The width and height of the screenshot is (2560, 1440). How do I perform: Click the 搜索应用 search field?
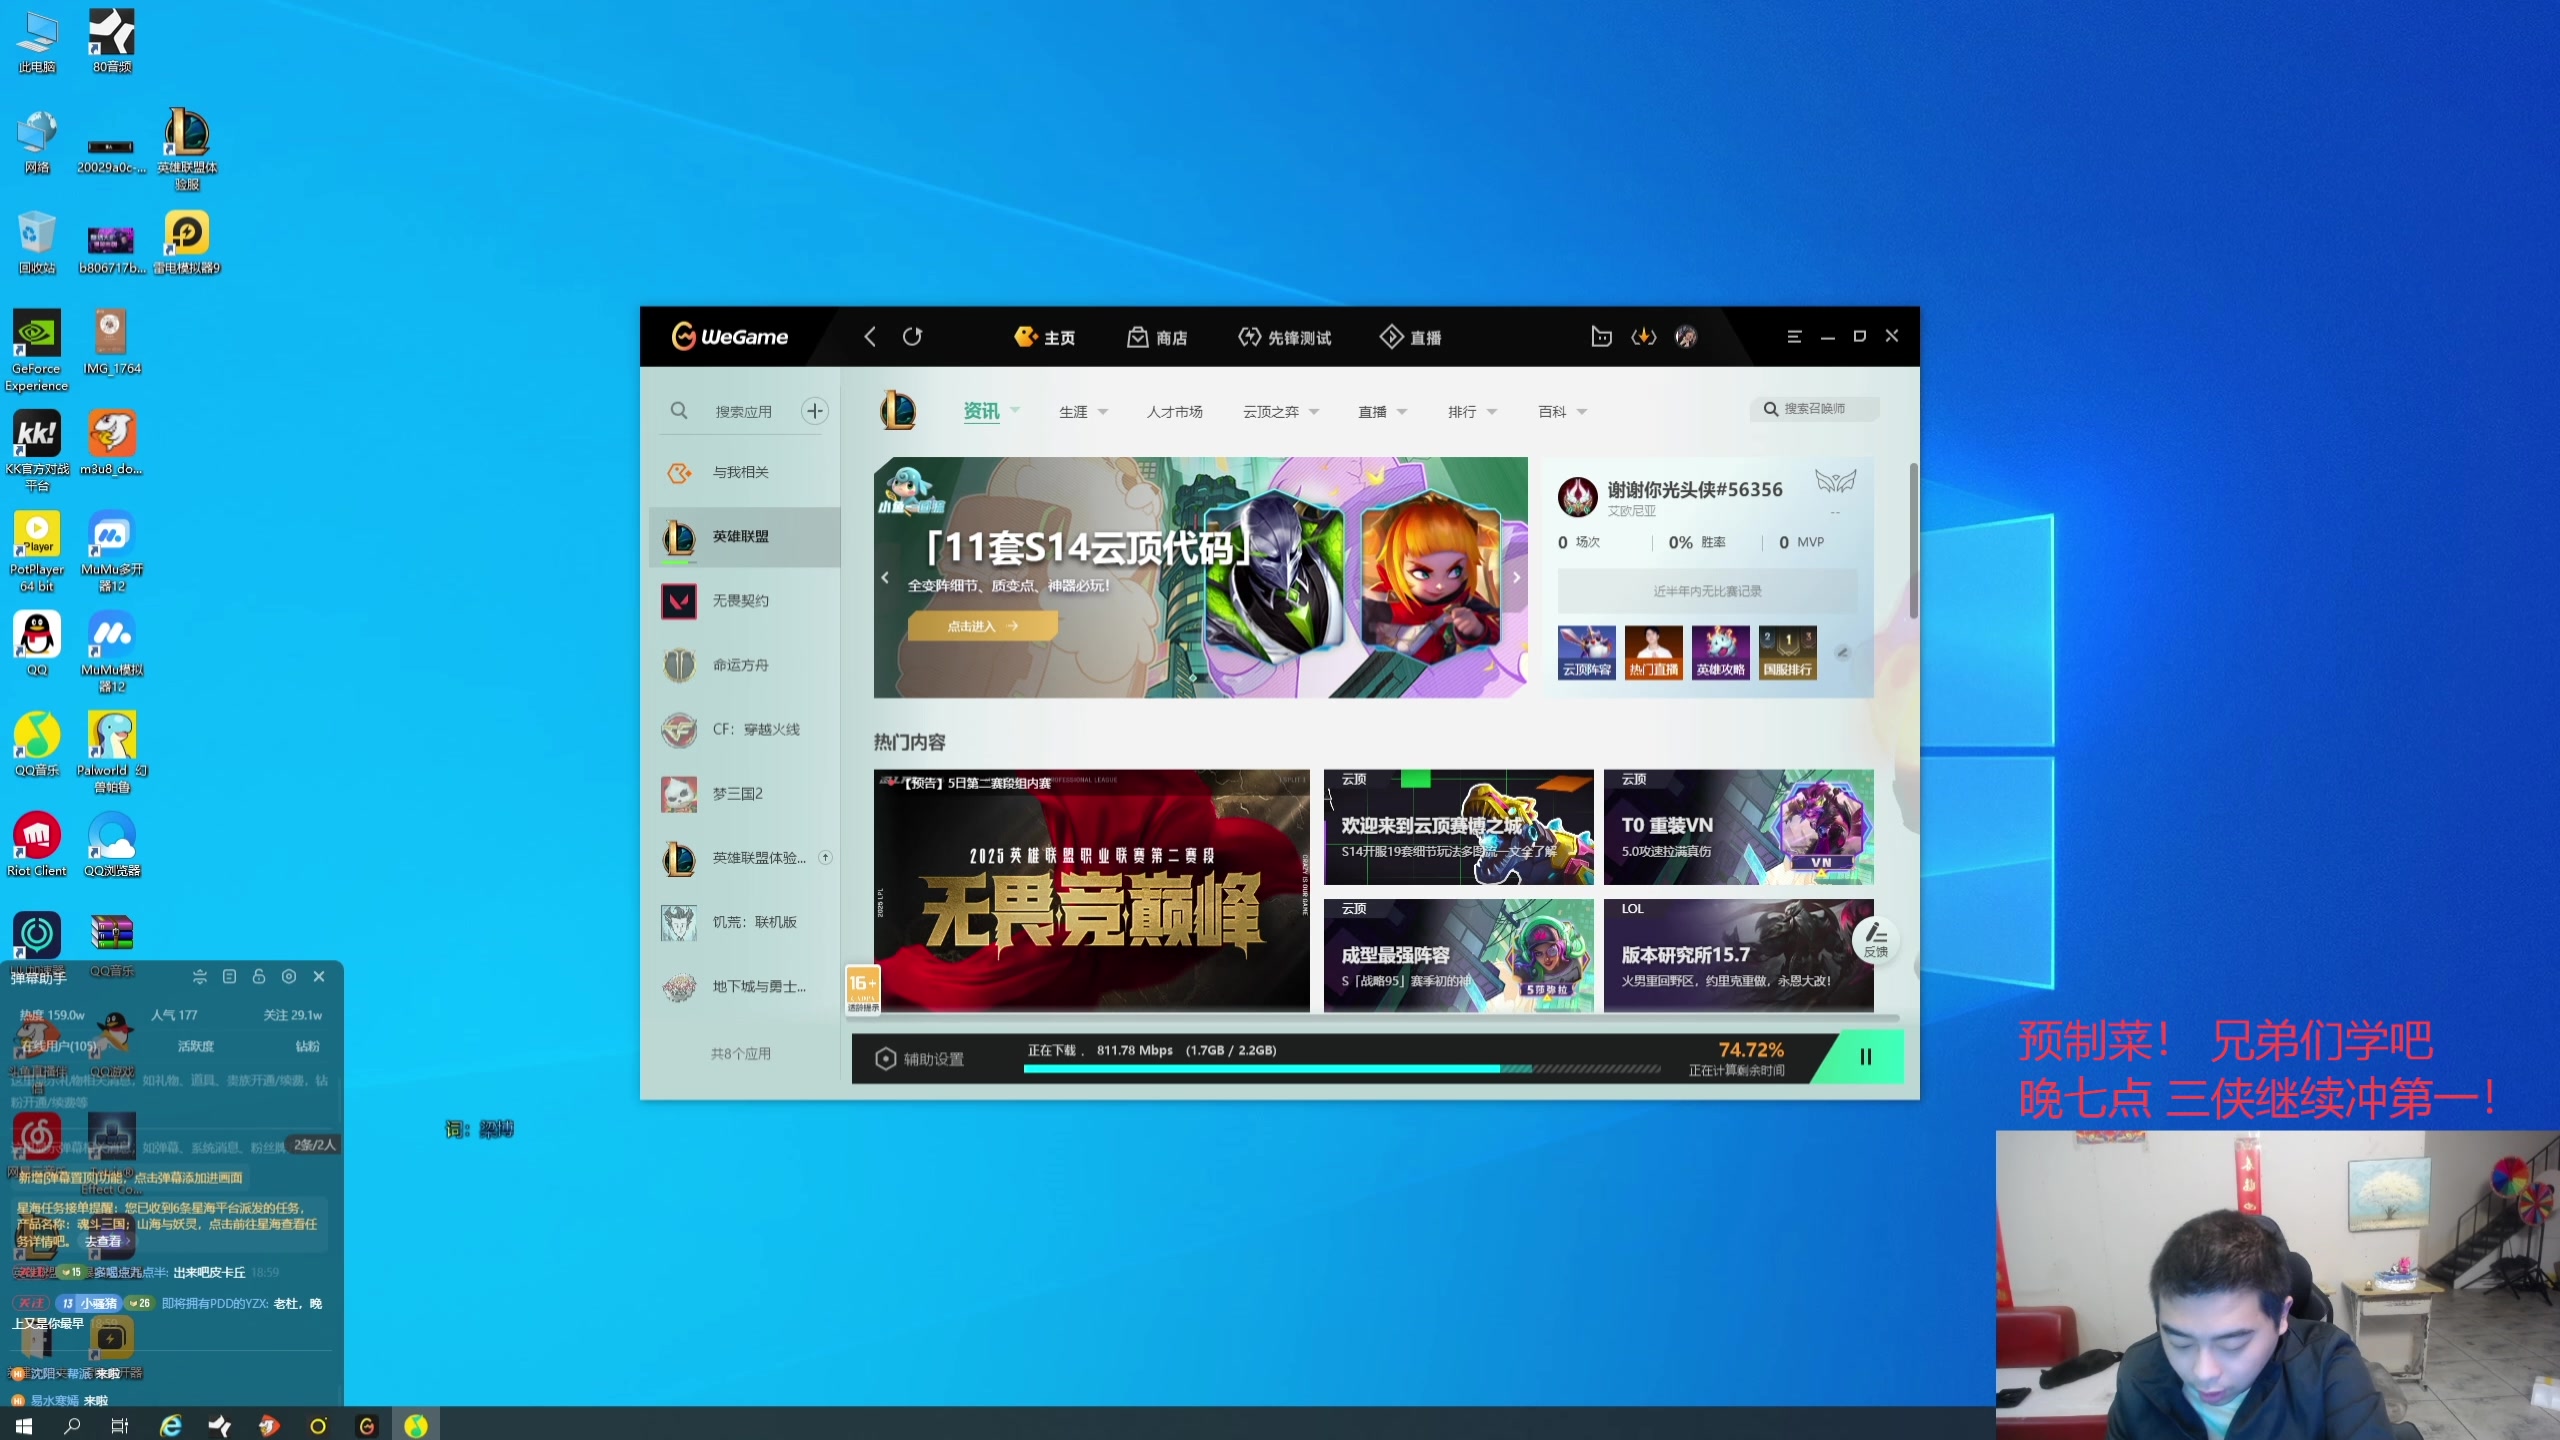pos(743,411)
